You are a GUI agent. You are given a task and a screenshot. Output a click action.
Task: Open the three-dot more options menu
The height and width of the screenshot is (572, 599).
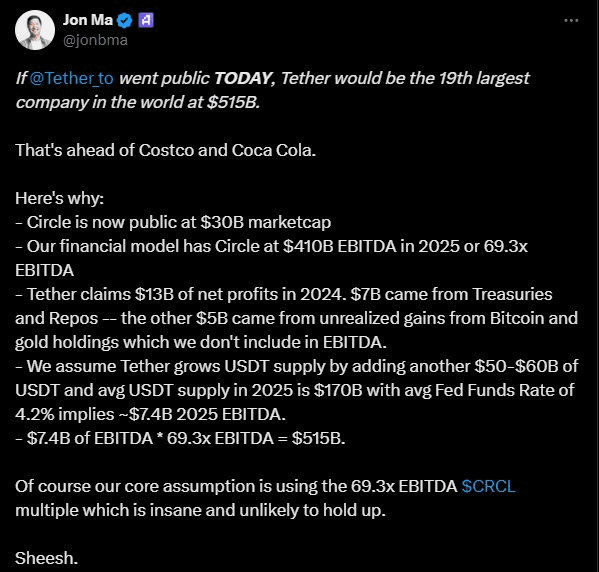coord(571,20)
